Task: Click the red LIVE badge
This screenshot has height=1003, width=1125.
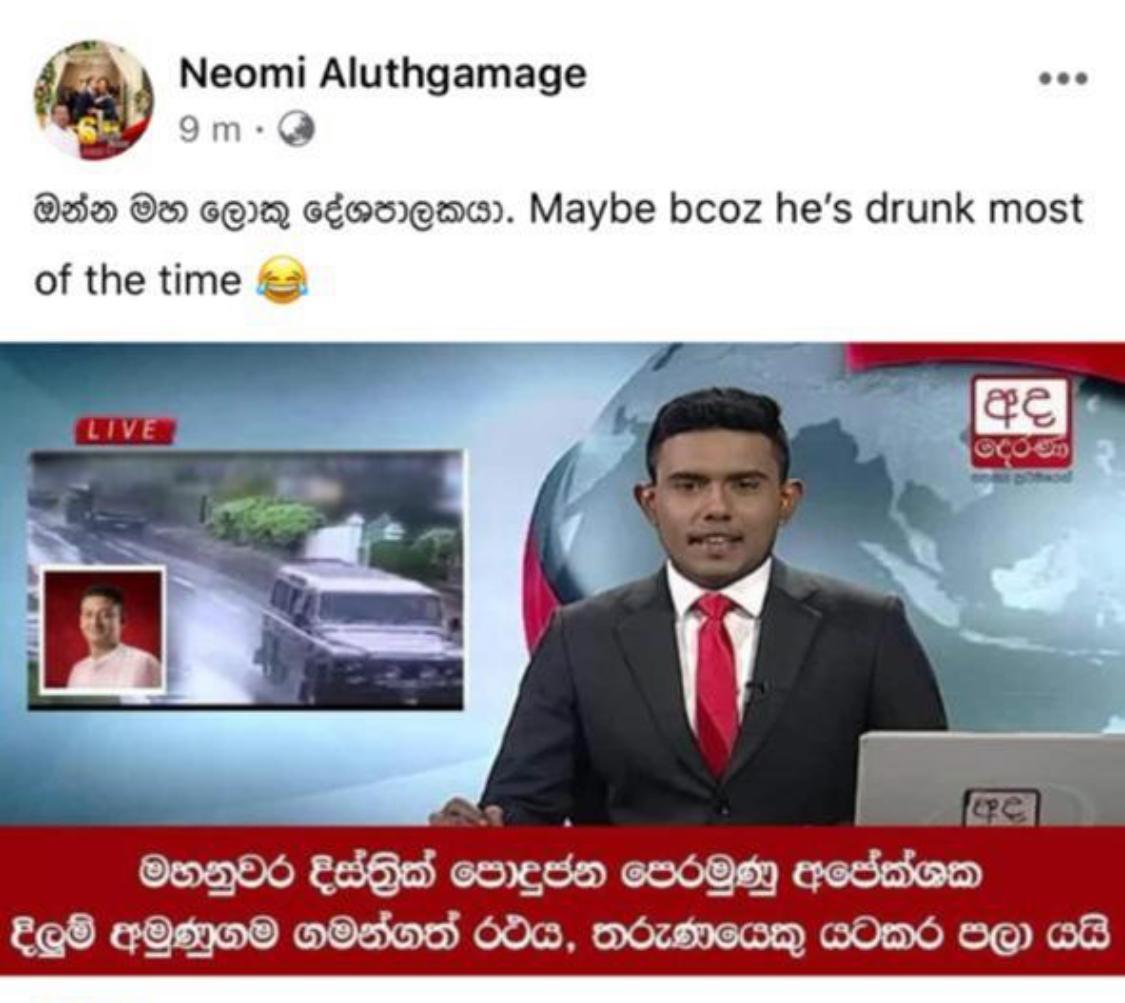Action: (125, 430)
